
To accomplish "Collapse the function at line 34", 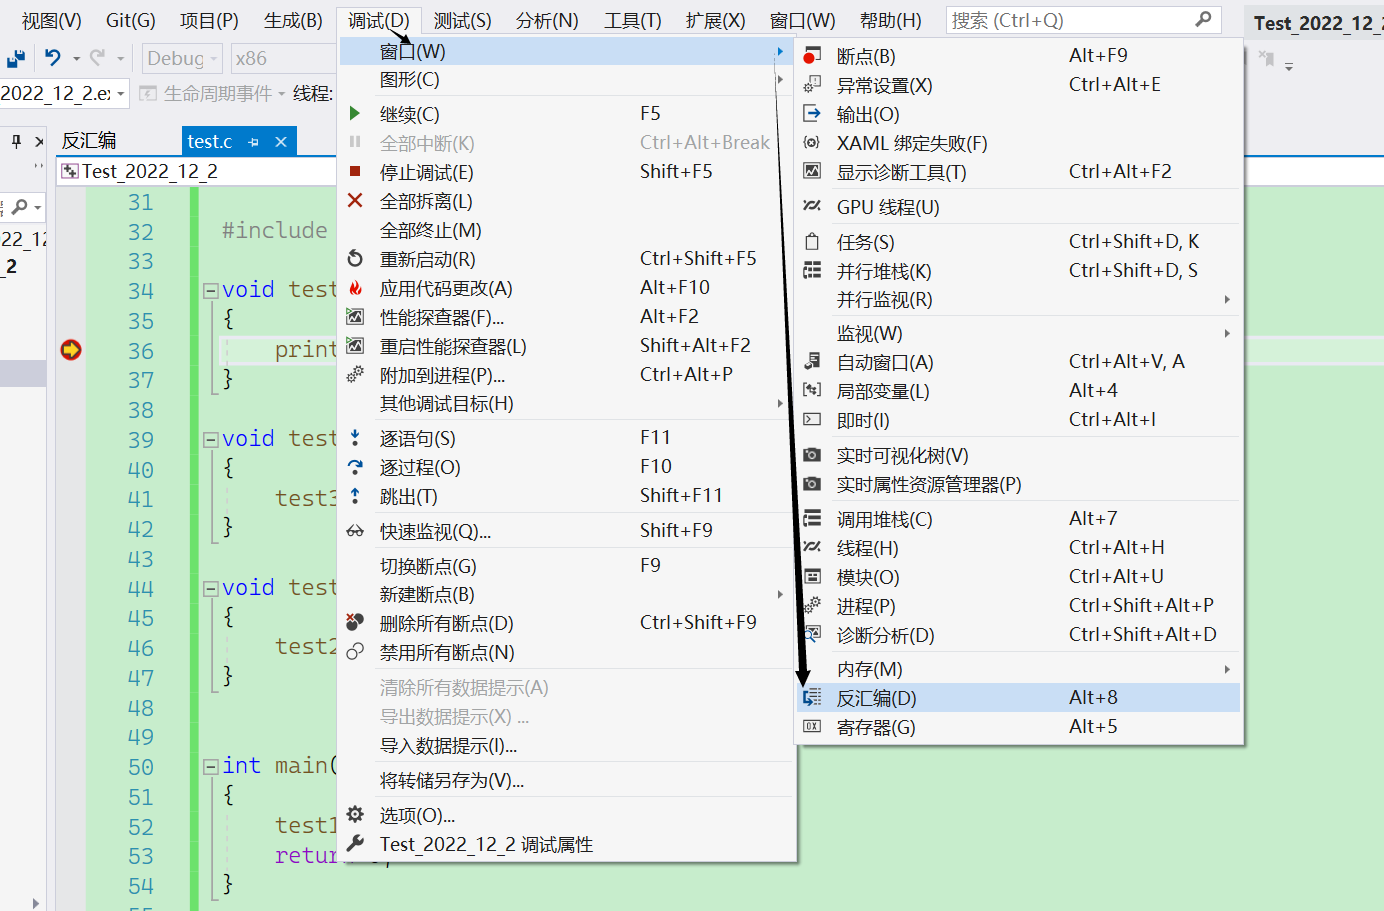I will [211, 291].
